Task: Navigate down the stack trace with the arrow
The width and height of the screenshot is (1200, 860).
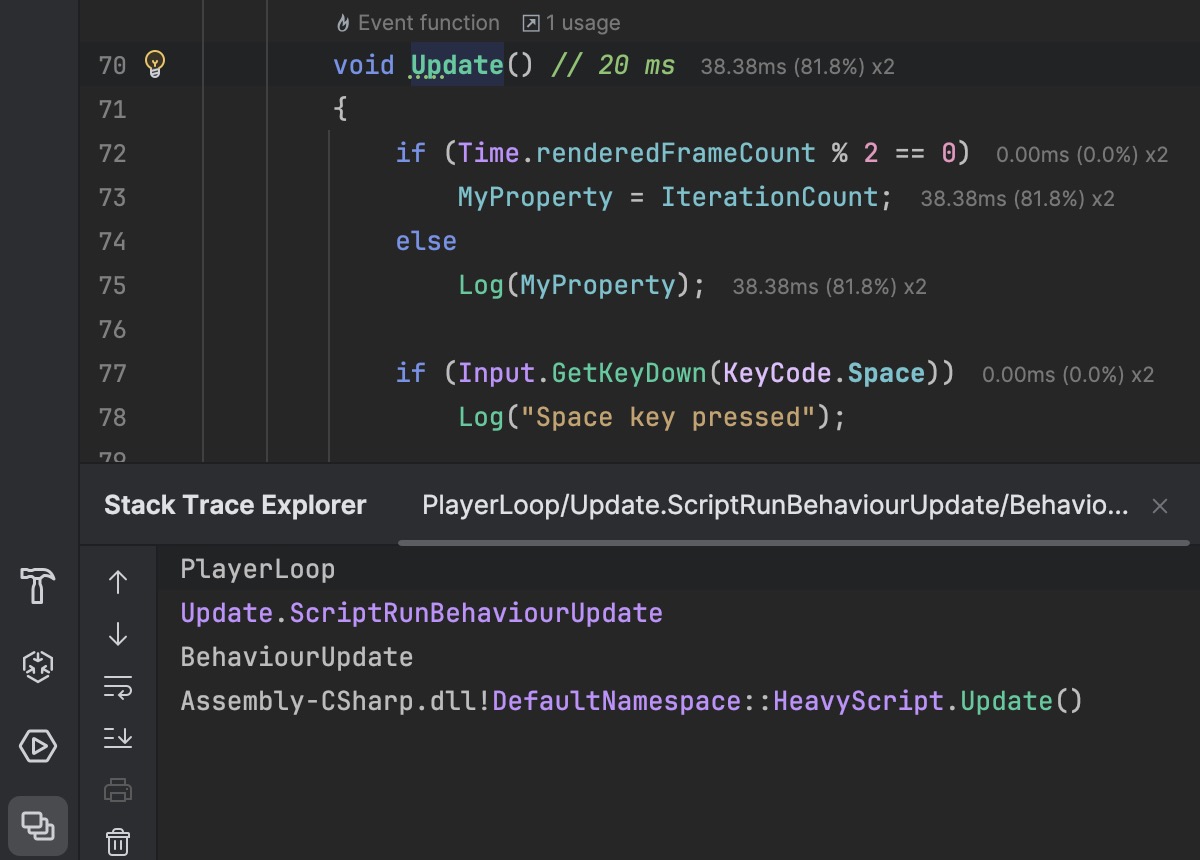Action: pyautogui.click(x=118, y=634)
